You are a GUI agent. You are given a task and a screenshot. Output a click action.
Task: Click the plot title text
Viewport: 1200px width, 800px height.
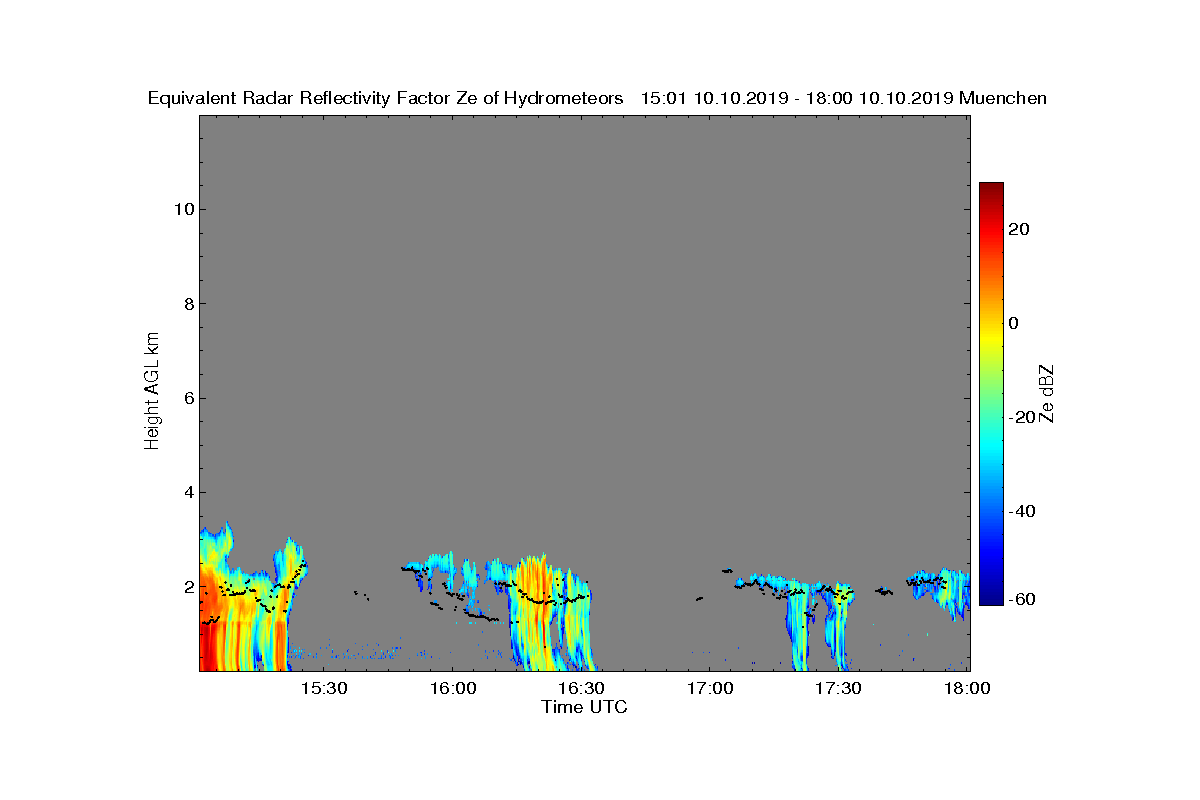click(x=597, y=98)
